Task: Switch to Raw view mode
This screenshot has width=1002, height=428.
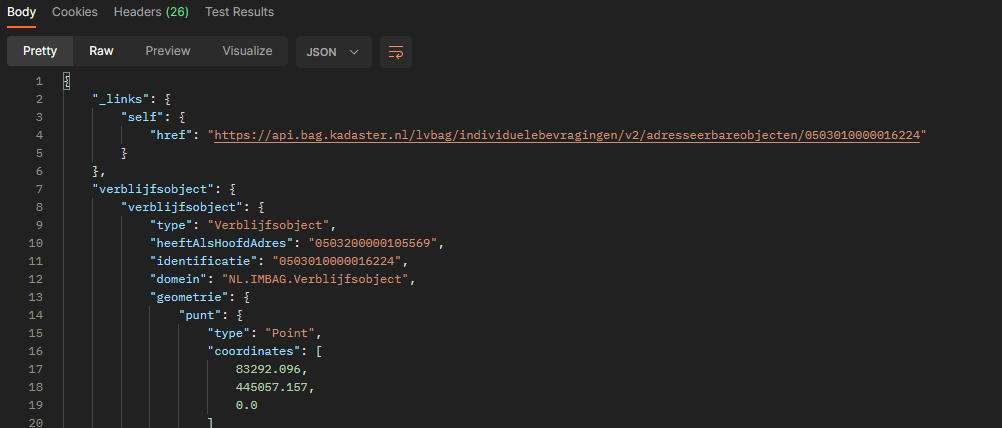Action: click(101, 51)
